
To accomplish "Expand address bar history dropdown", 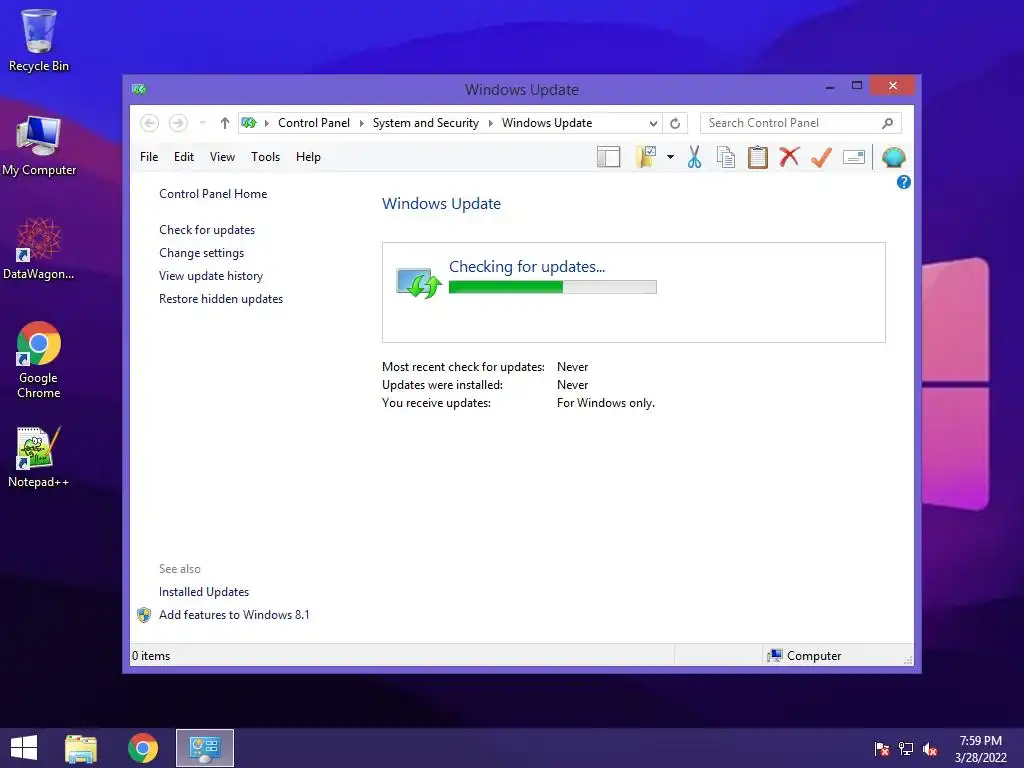I will tap(653, 123).
